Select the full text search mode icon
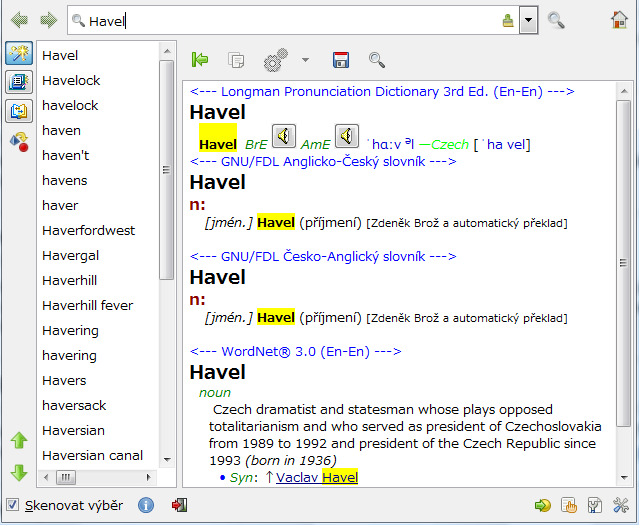 19,82
